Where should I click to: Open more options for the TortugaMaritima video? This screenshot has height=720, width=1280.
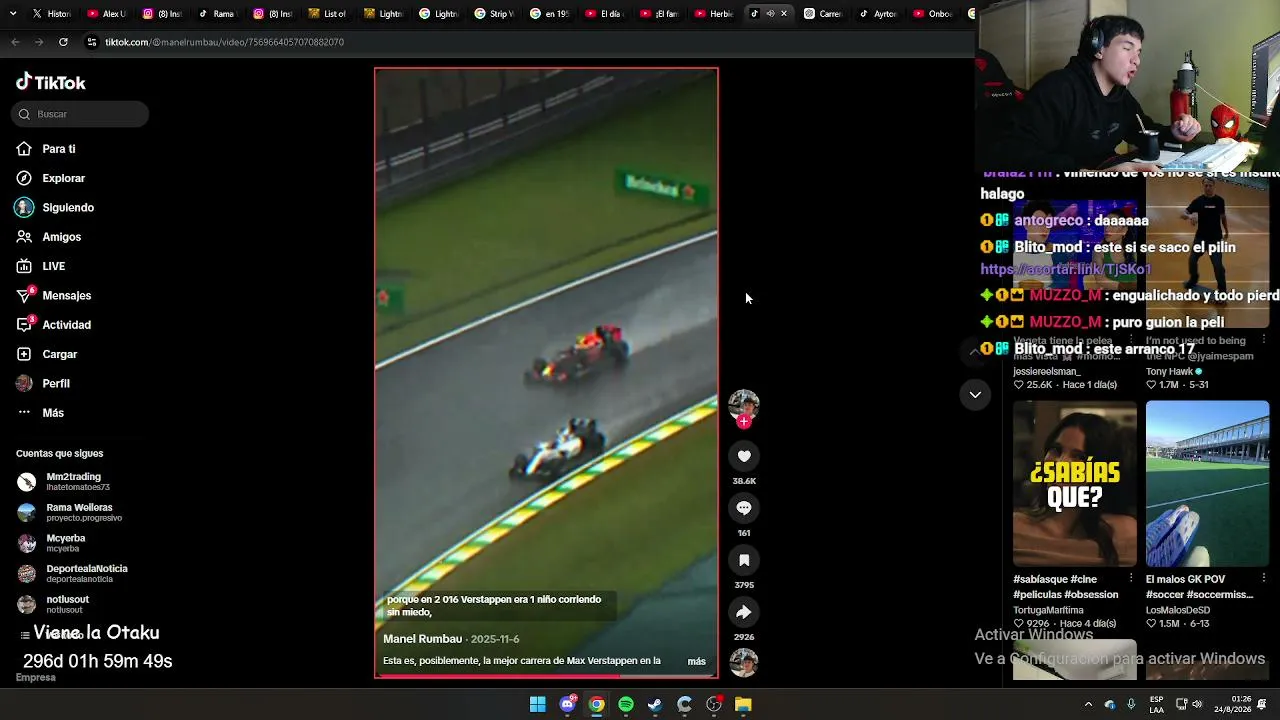pos(1131,578)
